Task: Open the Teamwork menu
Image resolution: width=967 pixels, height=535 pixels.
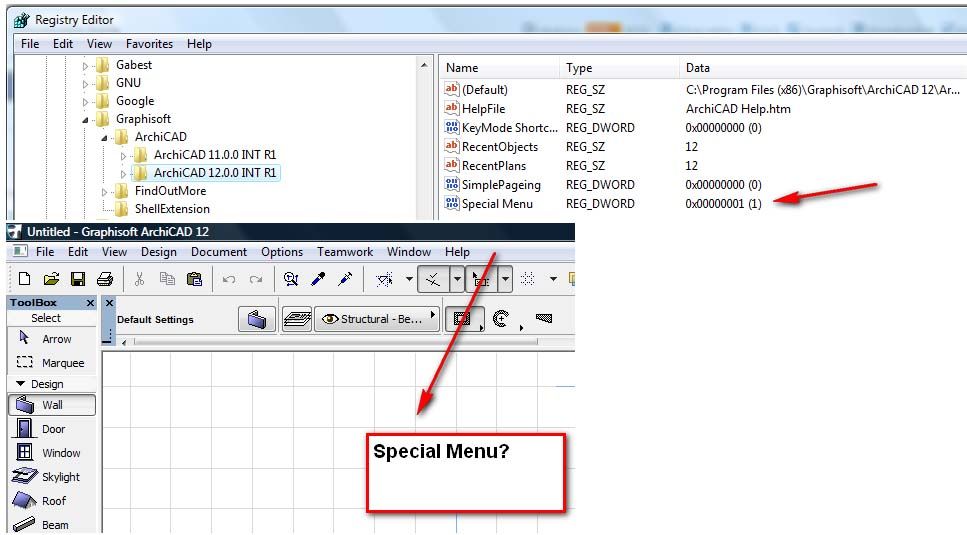Action: (x=345, y=251)
